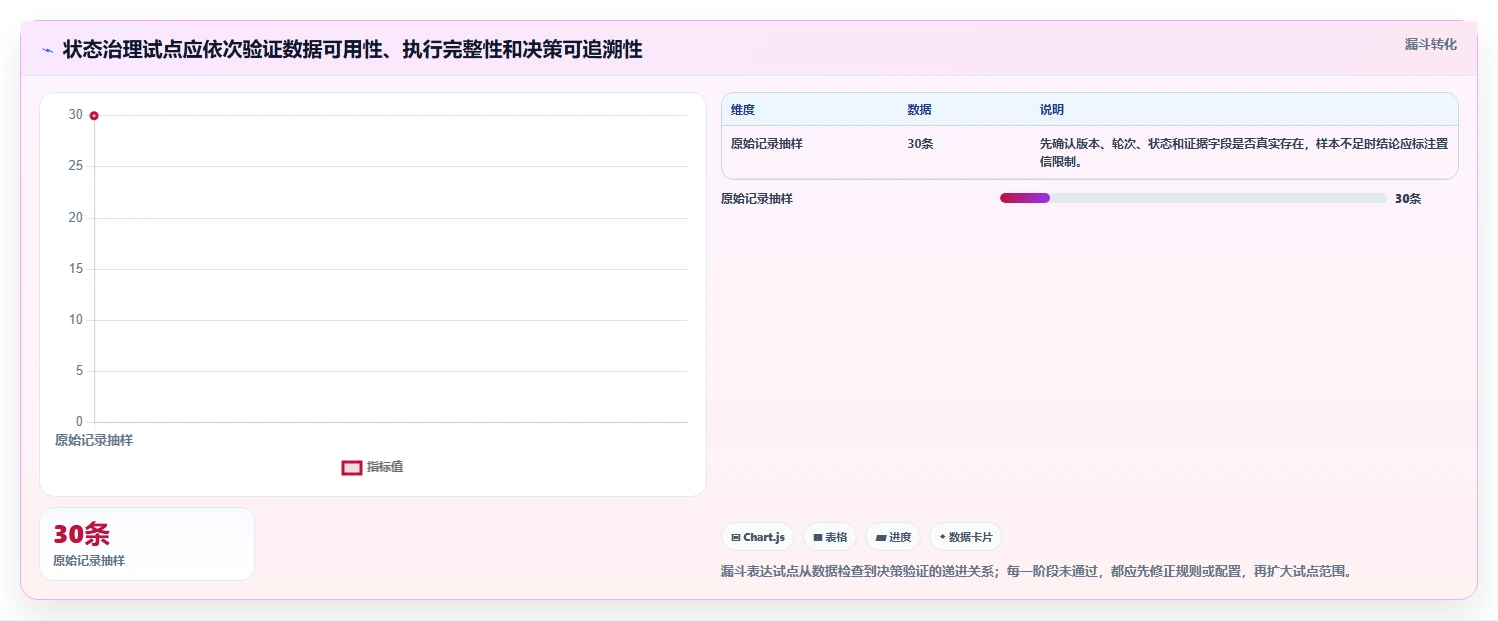The image size is (1498, 621).
Task: Select the 维度 column header
Action: click(x=743, y=109)
